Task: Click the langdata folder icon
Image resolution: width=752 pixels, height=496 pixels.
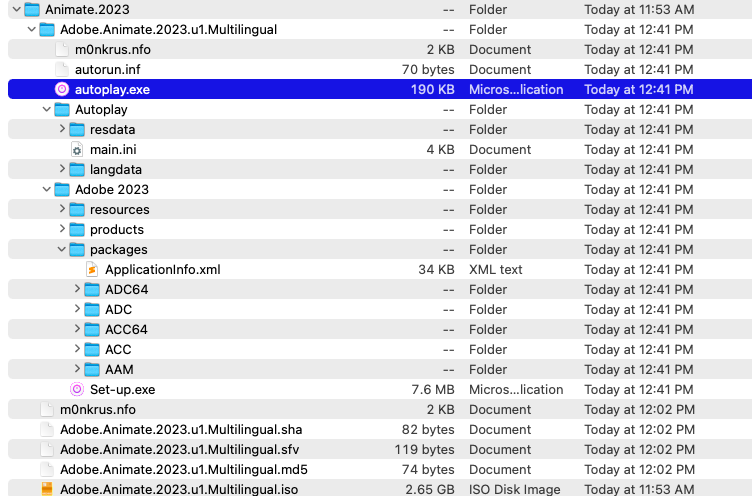Action: [x=77, y=169]
